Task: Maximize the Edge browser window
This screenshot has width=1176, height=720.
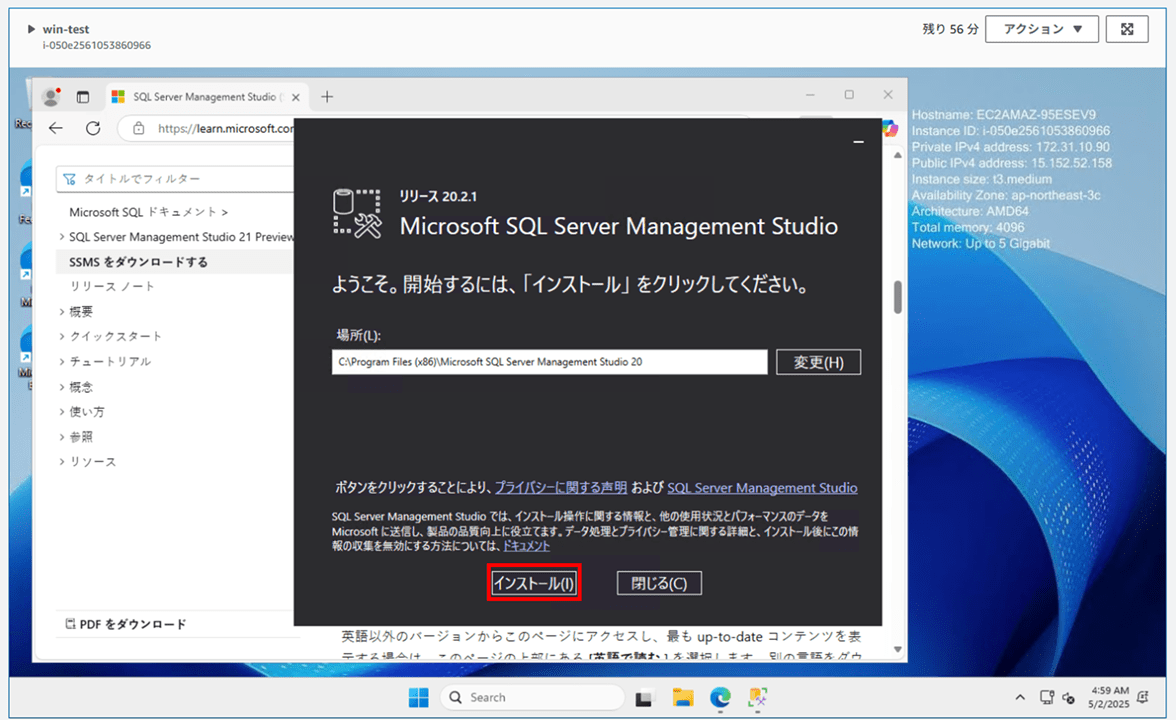Action: [x=849, y=94]
